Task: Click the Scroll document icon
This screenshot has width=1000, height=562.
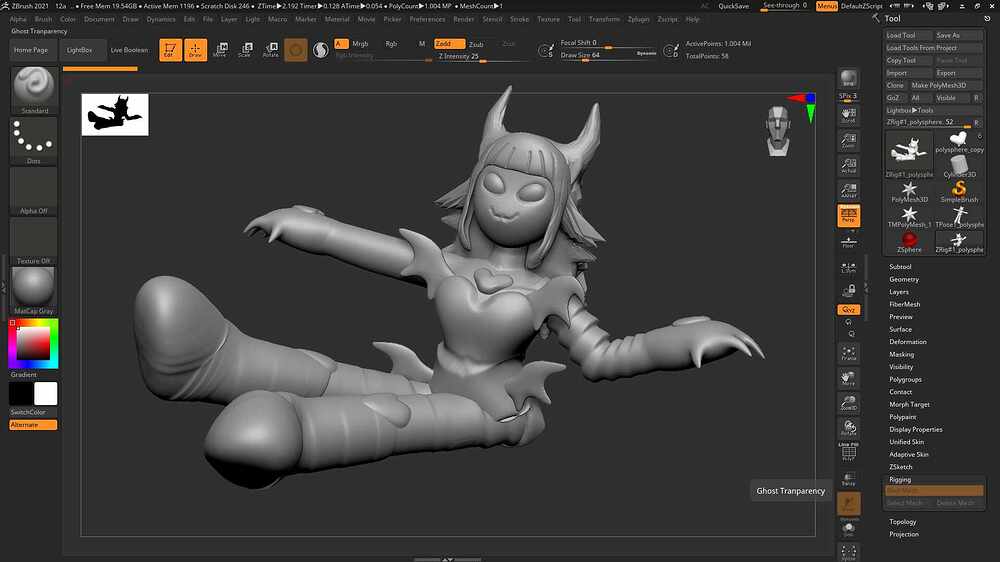Action: (848, 115)
